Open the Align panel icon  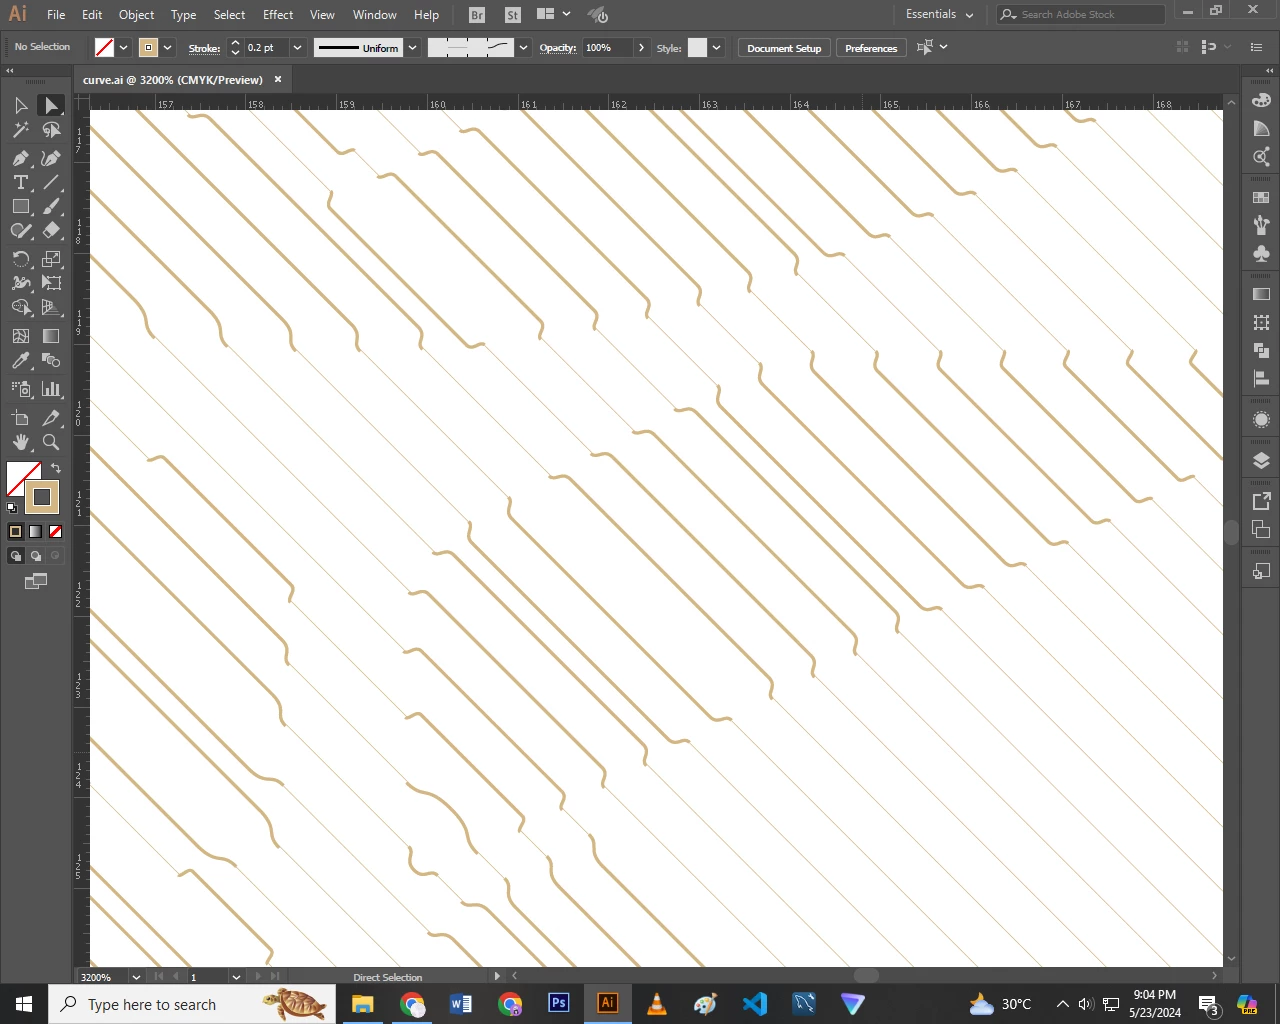pyautogui.click(x=1261, y=379)
